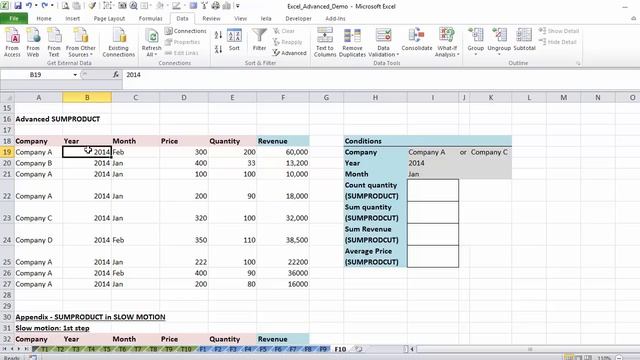Image resolution: width=640 pixels, height=360 pixels.
Task: Launch Text to Columns
Action: tap(325, 42)
